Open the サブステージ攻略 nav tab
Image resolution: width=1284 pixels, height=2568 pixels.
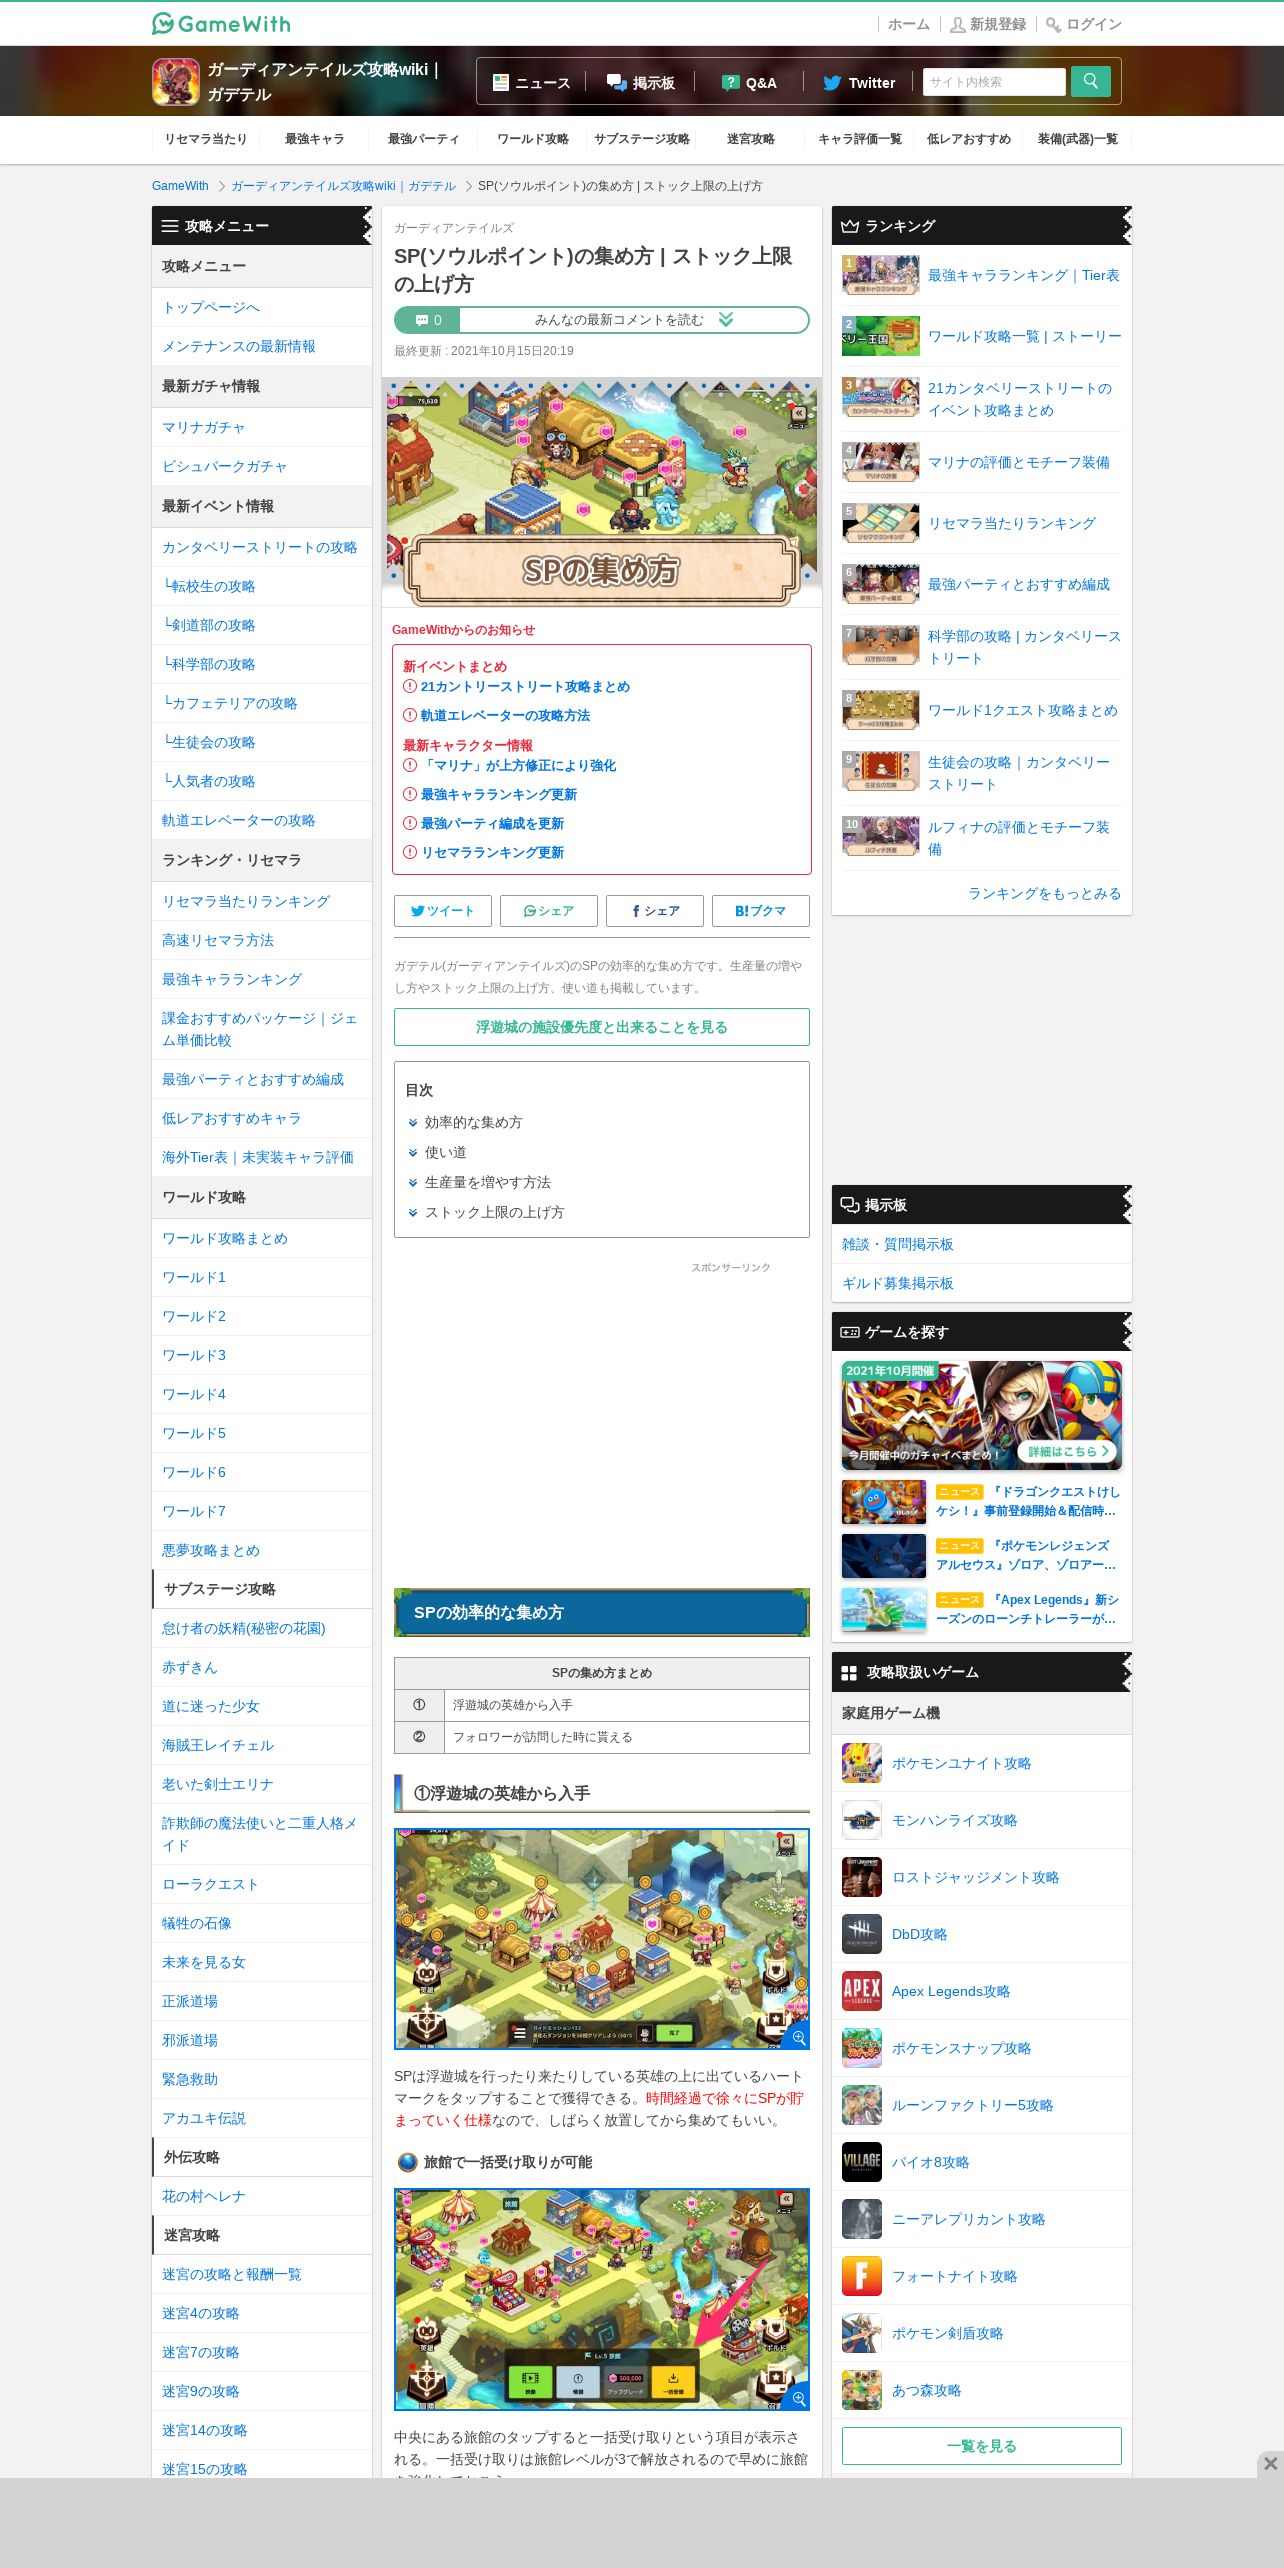641,139
